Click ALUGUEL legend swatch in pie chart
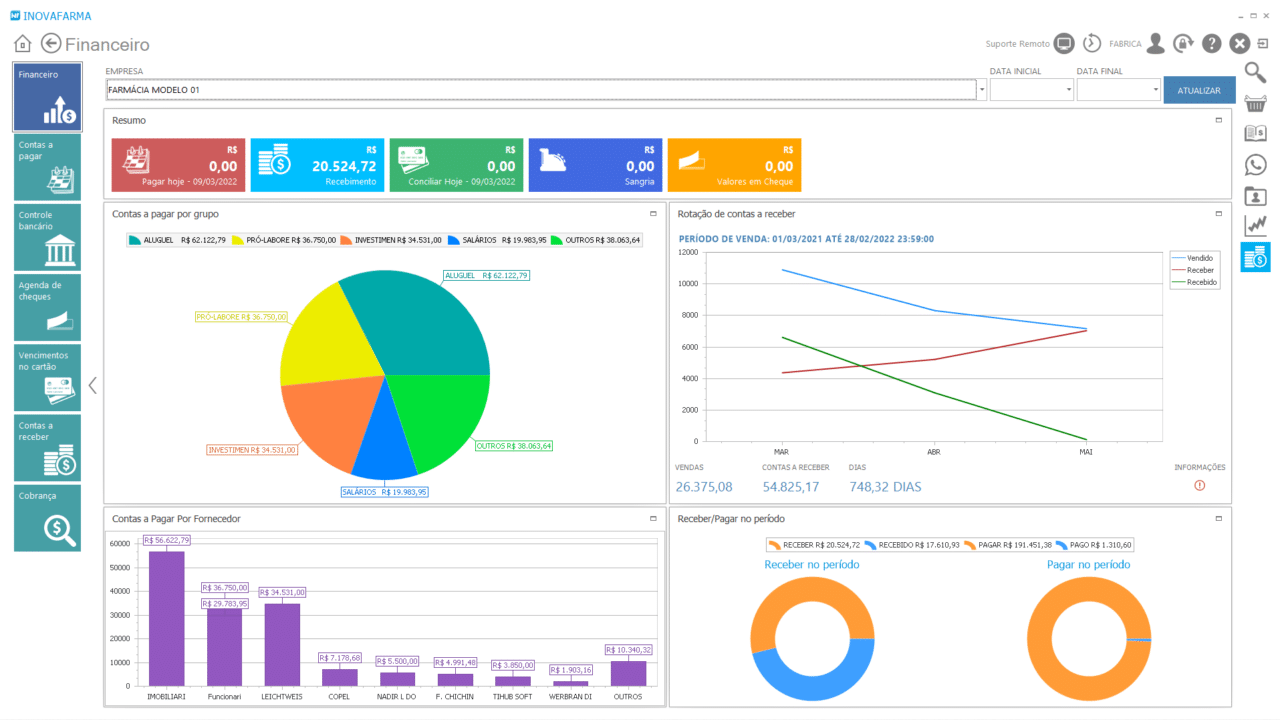 (x=136, y=240)
